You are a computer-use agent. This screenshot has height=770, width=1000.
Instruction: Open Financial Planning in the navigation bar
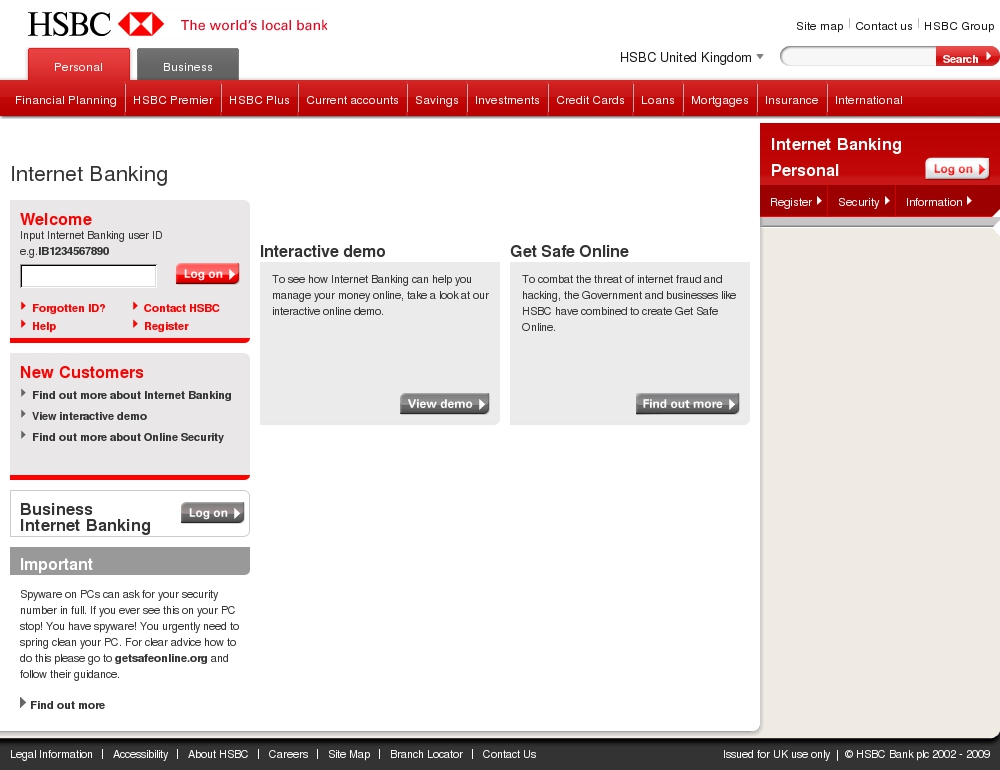pyautogui.click(x=66, y=100)
